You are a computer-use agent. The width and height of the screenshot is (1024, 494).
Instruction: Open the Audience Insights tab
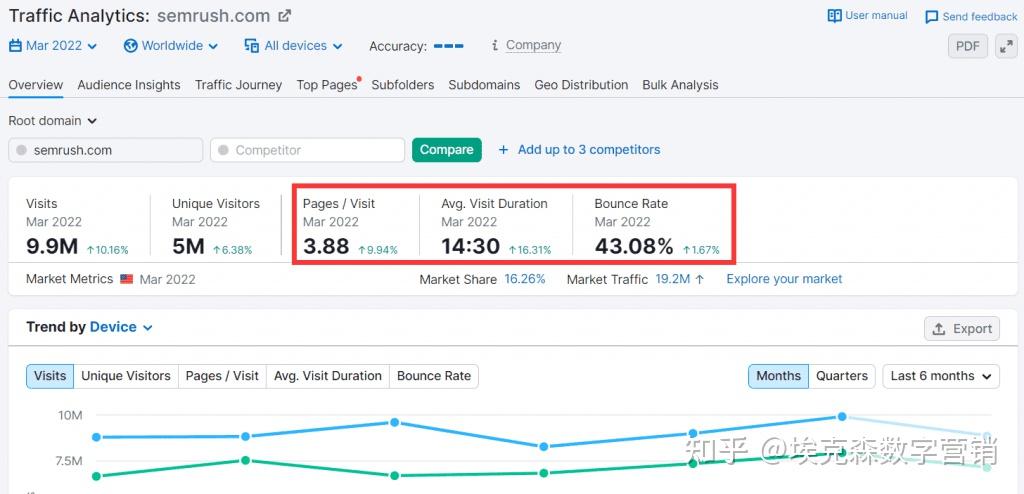[x=129, y=85]
